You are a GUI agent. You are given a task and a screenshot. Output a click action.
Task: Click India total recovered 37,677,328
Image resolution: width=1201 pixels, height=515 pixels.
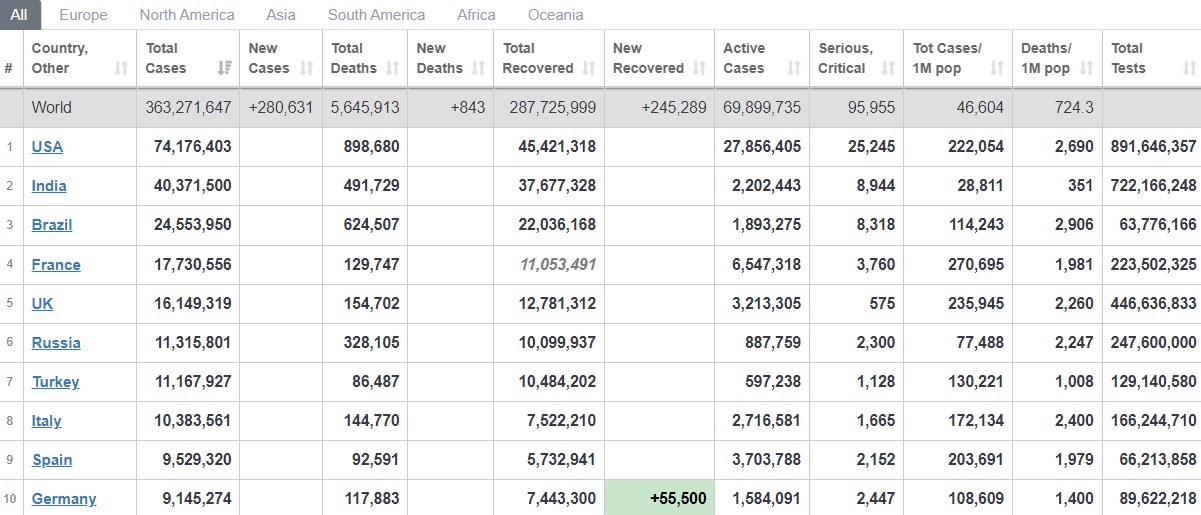pyautogui.click(x=557, y=185)
